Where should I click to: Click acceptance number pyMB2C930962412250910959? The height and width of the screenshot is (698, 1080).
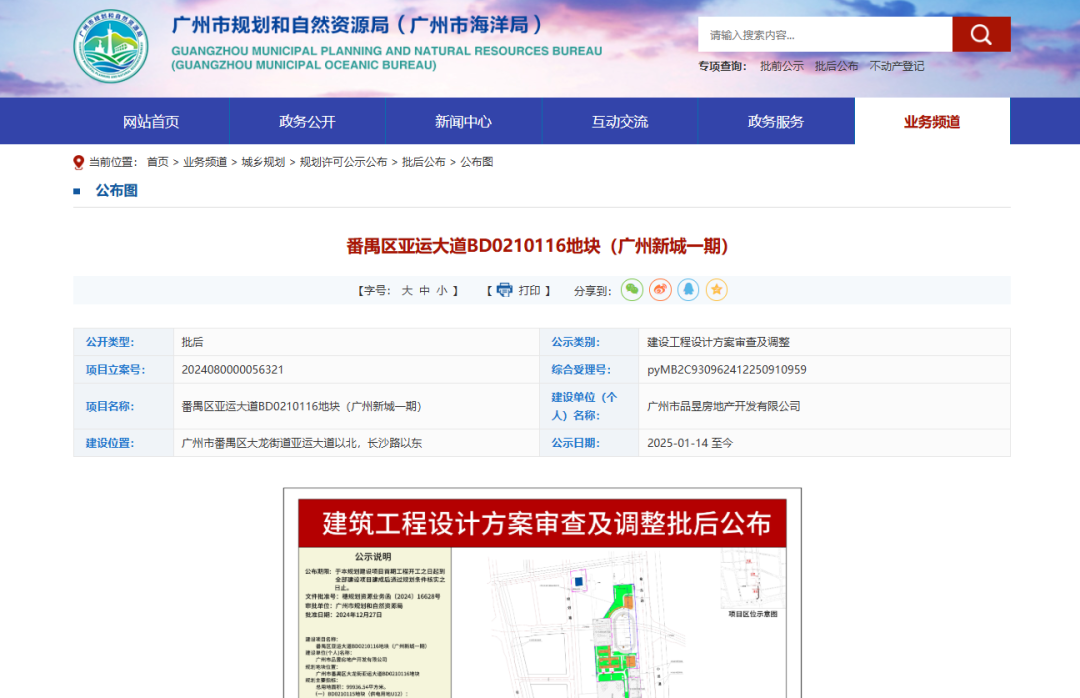[x=727, y=370]
